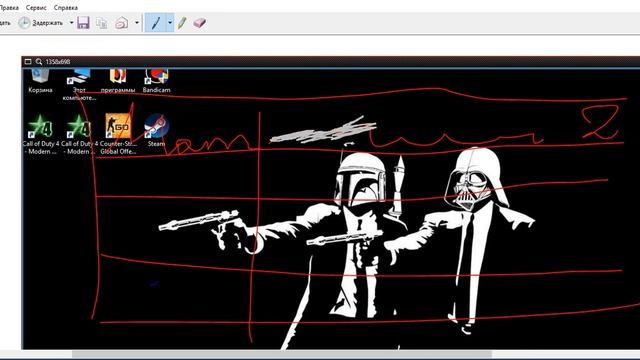This screenshot has height=360, width=640.
Task: Open the pen options dropdown arrow
Action: [x=170, y=23]
